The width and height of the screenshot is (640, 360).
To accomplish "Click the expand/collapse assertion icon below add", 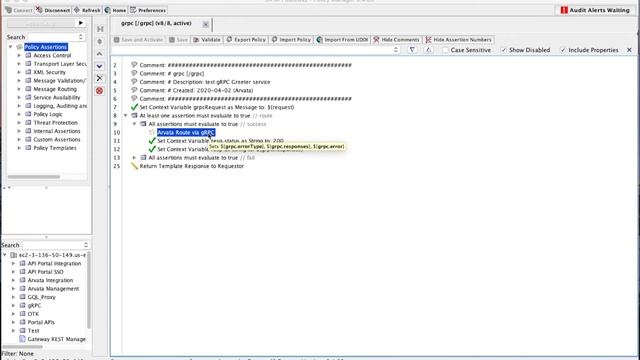I will tap(100, 41).
